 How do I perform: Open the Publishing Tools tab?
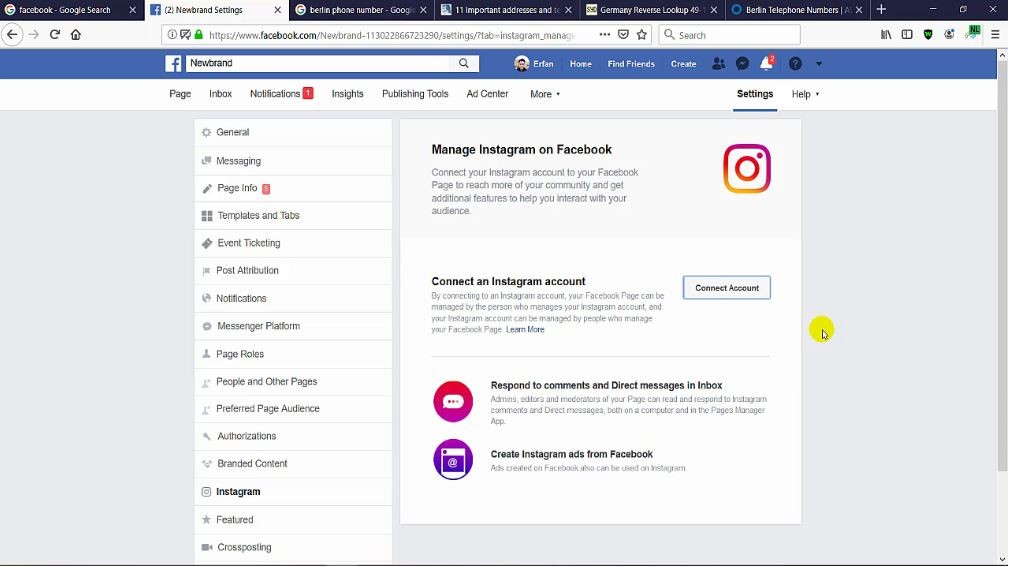coord(415,94)
